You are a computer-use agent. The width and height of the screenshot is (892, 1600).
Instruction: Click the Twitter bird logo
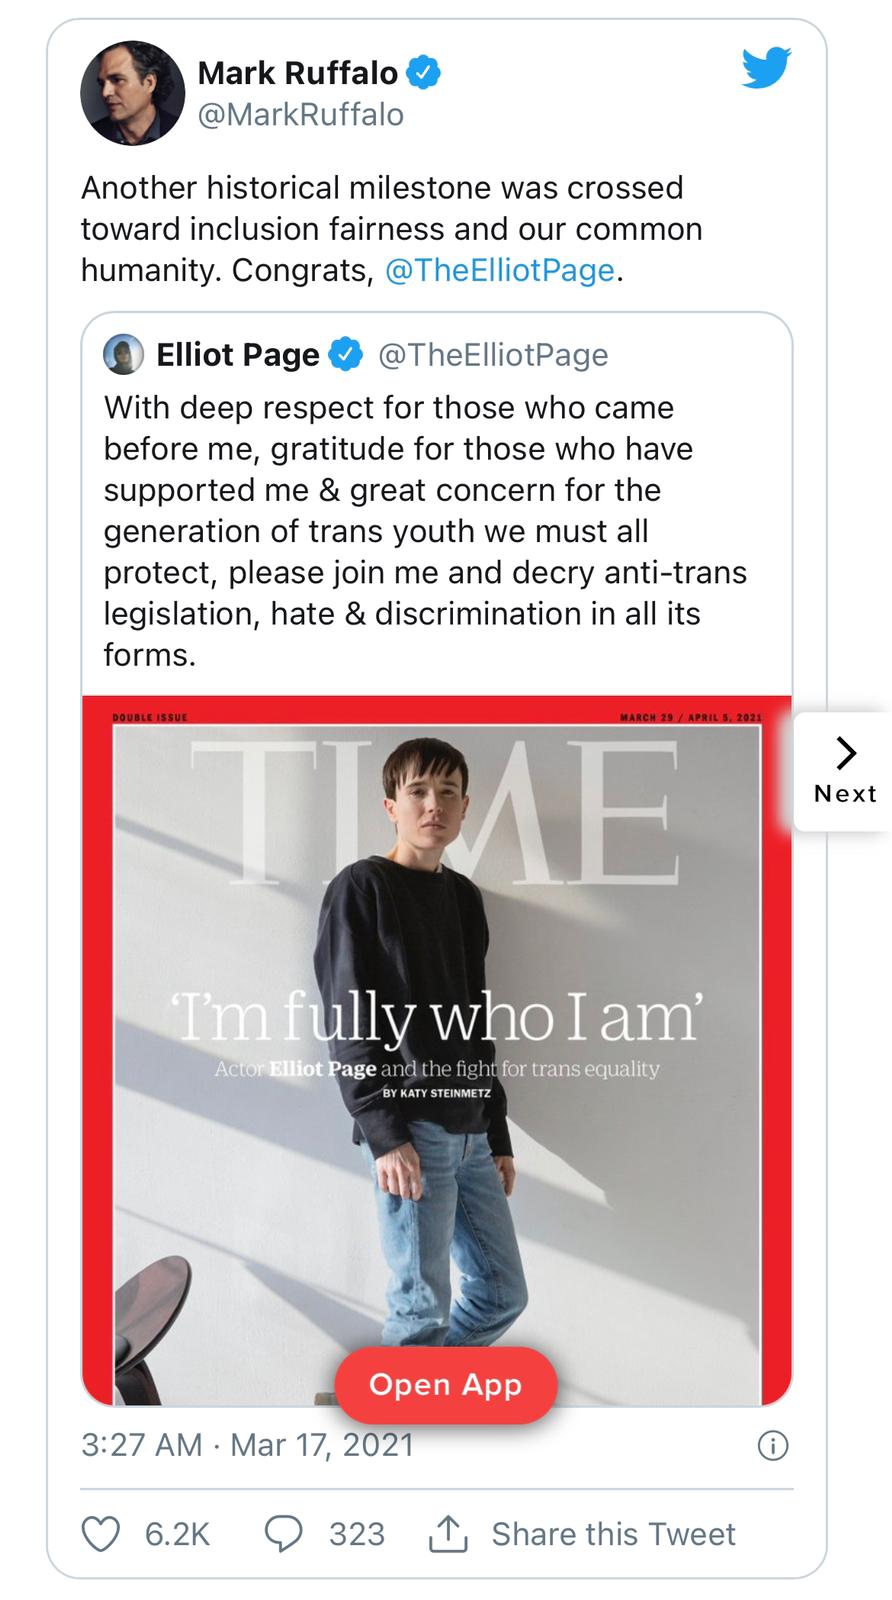766,68
